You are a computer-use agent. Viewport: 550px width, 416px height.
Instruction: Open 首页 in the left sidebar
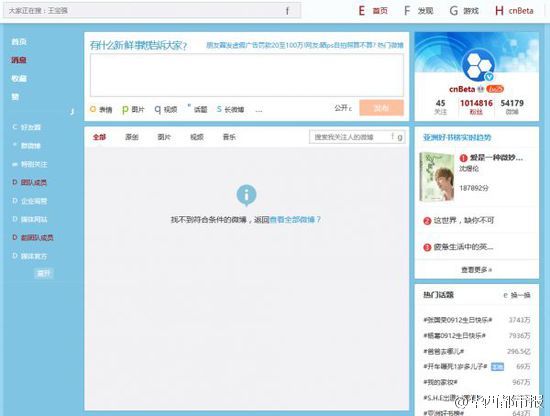(19, 42)
